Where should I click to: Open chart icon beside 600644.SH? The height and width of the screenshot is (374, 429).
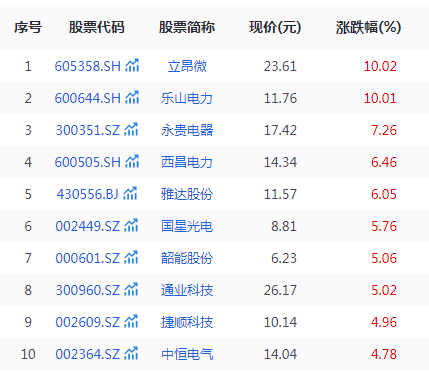point(132,97)
